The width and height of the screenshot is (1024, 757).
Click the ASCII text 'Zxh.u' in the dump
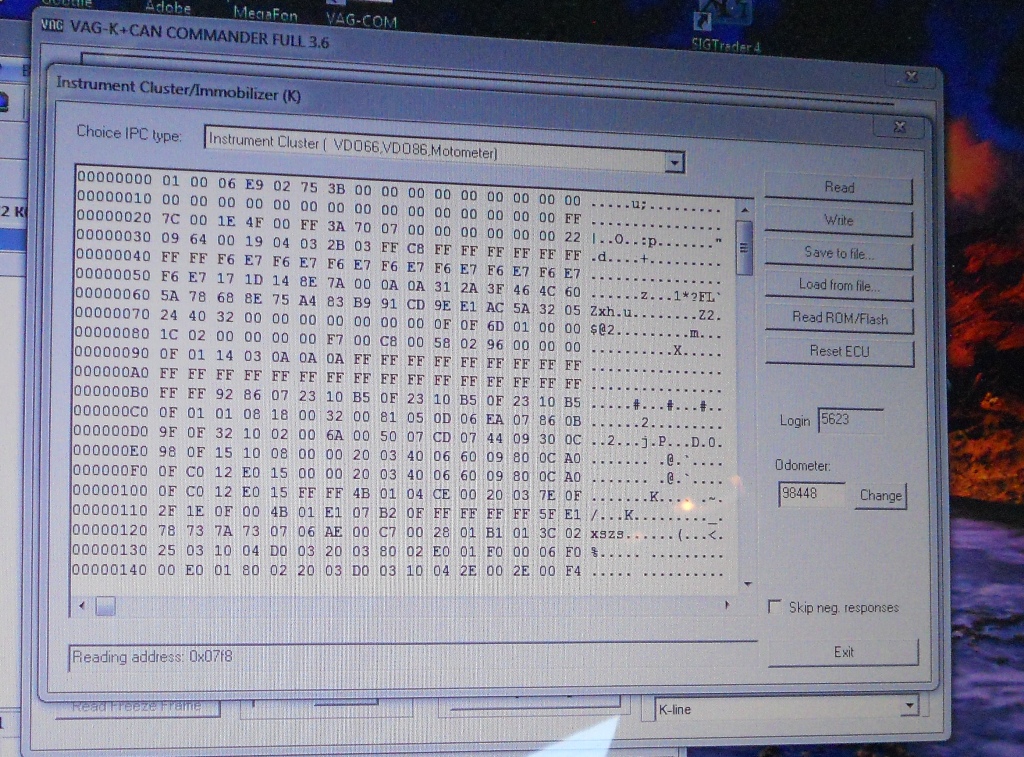pos(611,312)
